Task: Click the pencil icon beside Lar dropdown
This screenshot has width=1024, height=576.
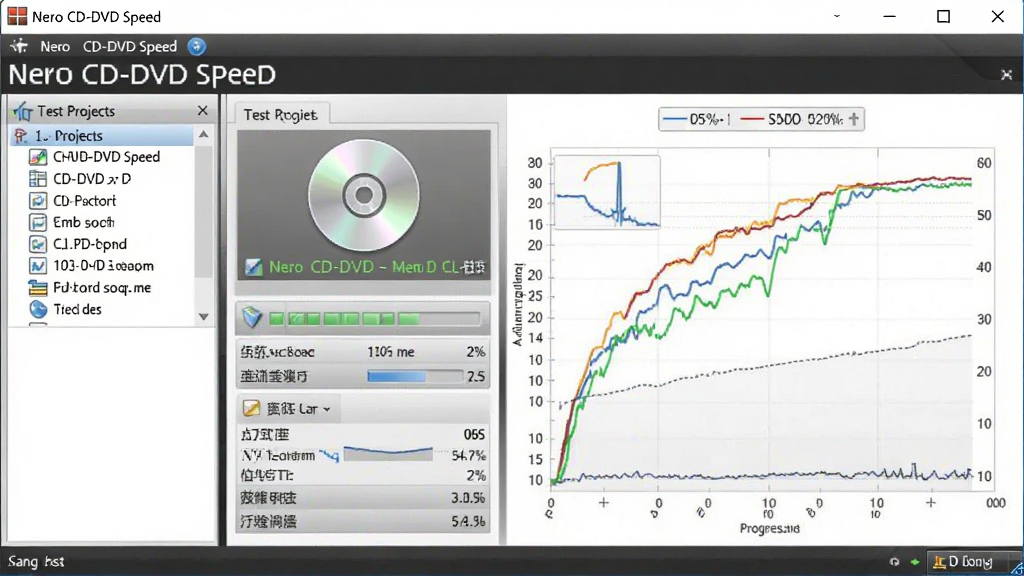Action: (251, 409)
